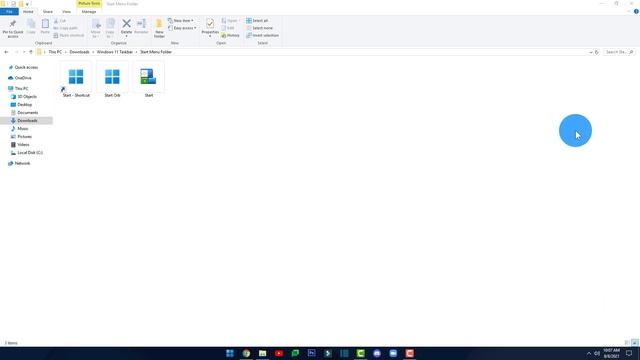Click the Copy icon in Clipboard group

click(31, 27)
